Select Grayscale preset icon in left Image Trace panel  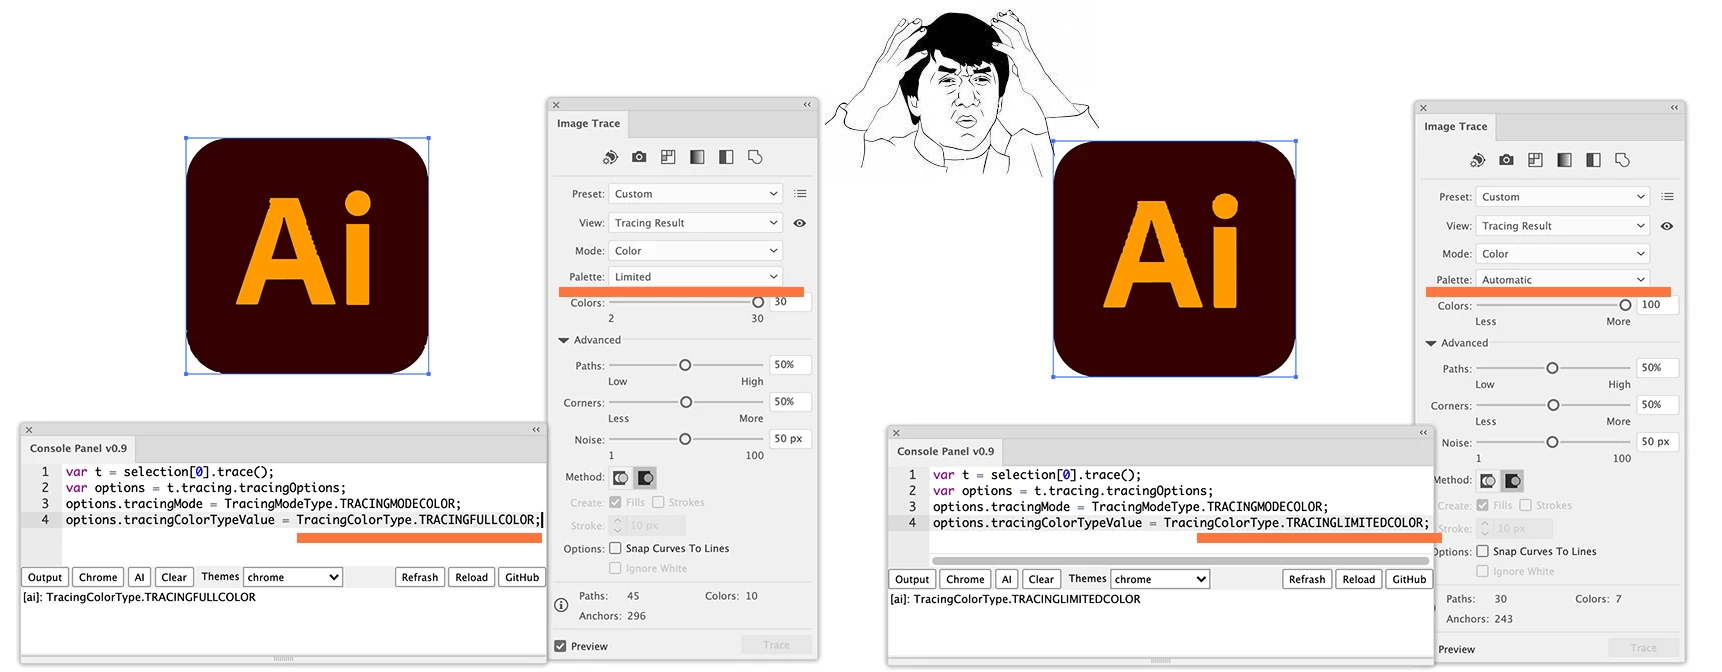point(697,157)
